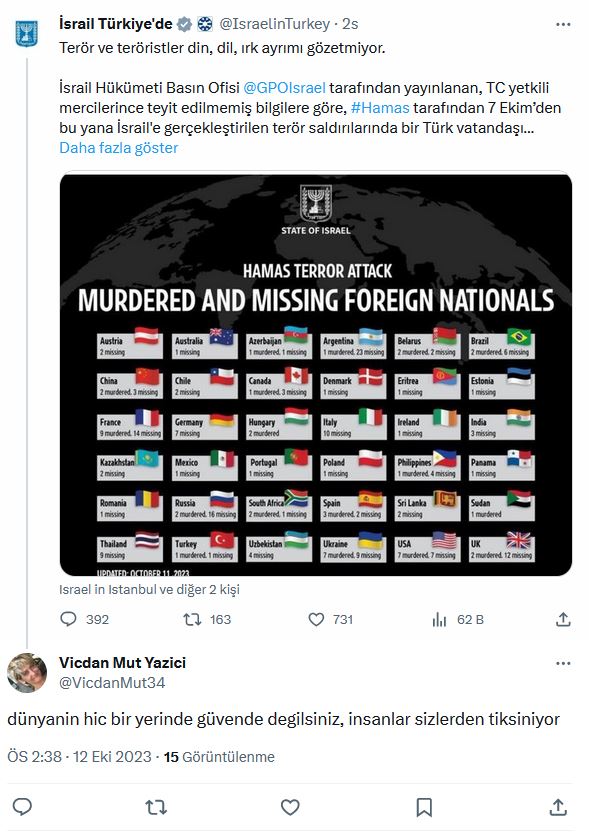Open Vicdan Mut Yazici's profile picture
Viewport: 589px width, 835px height.
(x=27, y=673)
